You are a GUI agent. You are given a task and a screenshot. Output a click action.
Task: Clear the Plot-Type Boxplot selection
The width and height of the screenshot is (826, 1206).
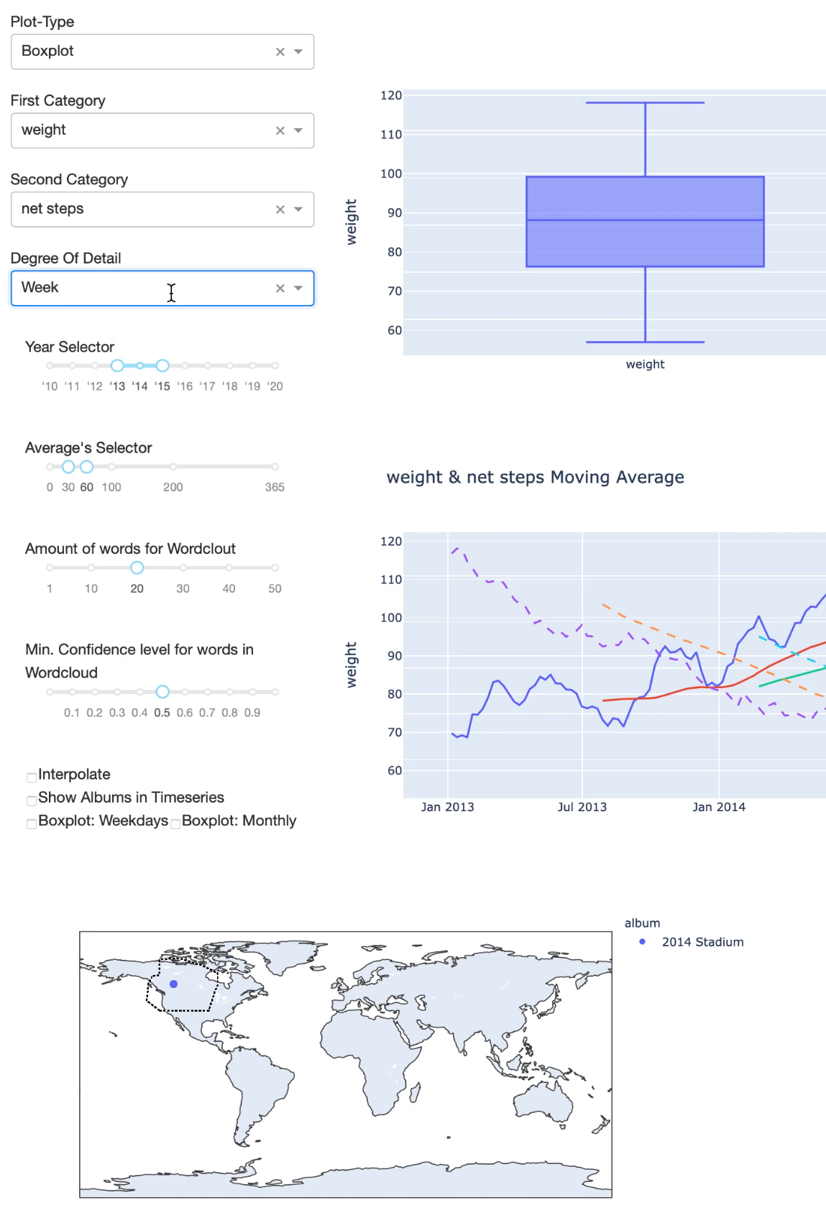pyautogui.click(x=280, y=52)
